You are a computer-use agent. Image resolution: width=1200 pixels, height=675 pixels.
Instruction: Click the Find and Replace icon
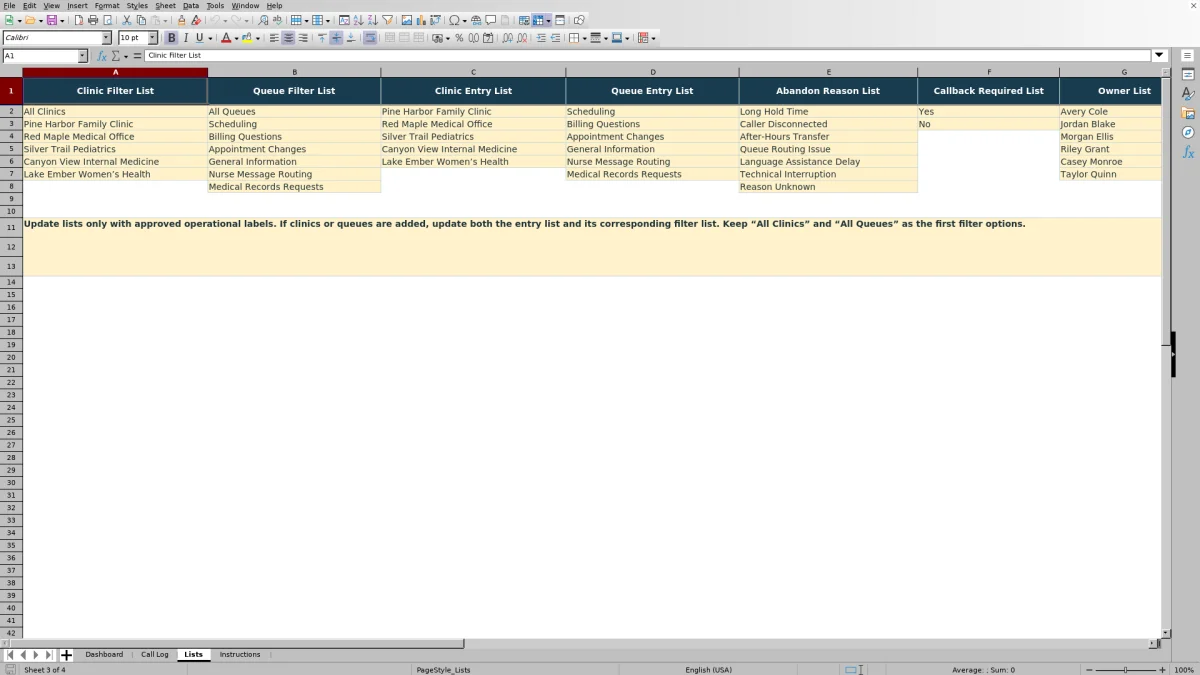(263, 20)
